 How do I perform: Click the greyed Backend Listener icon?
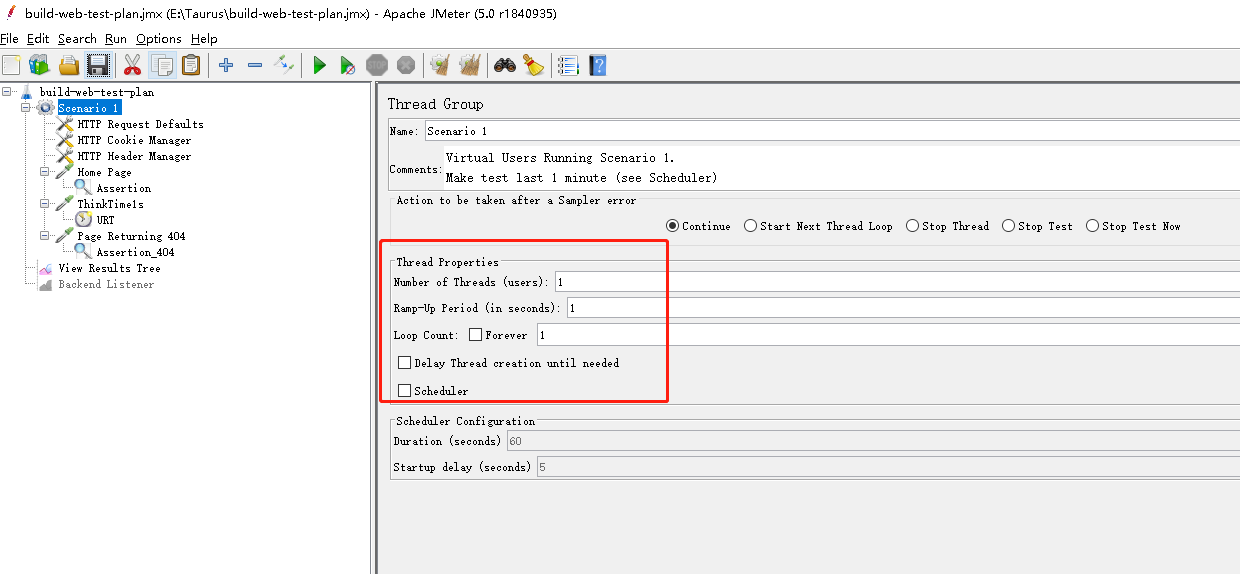(x=46, y=284)
